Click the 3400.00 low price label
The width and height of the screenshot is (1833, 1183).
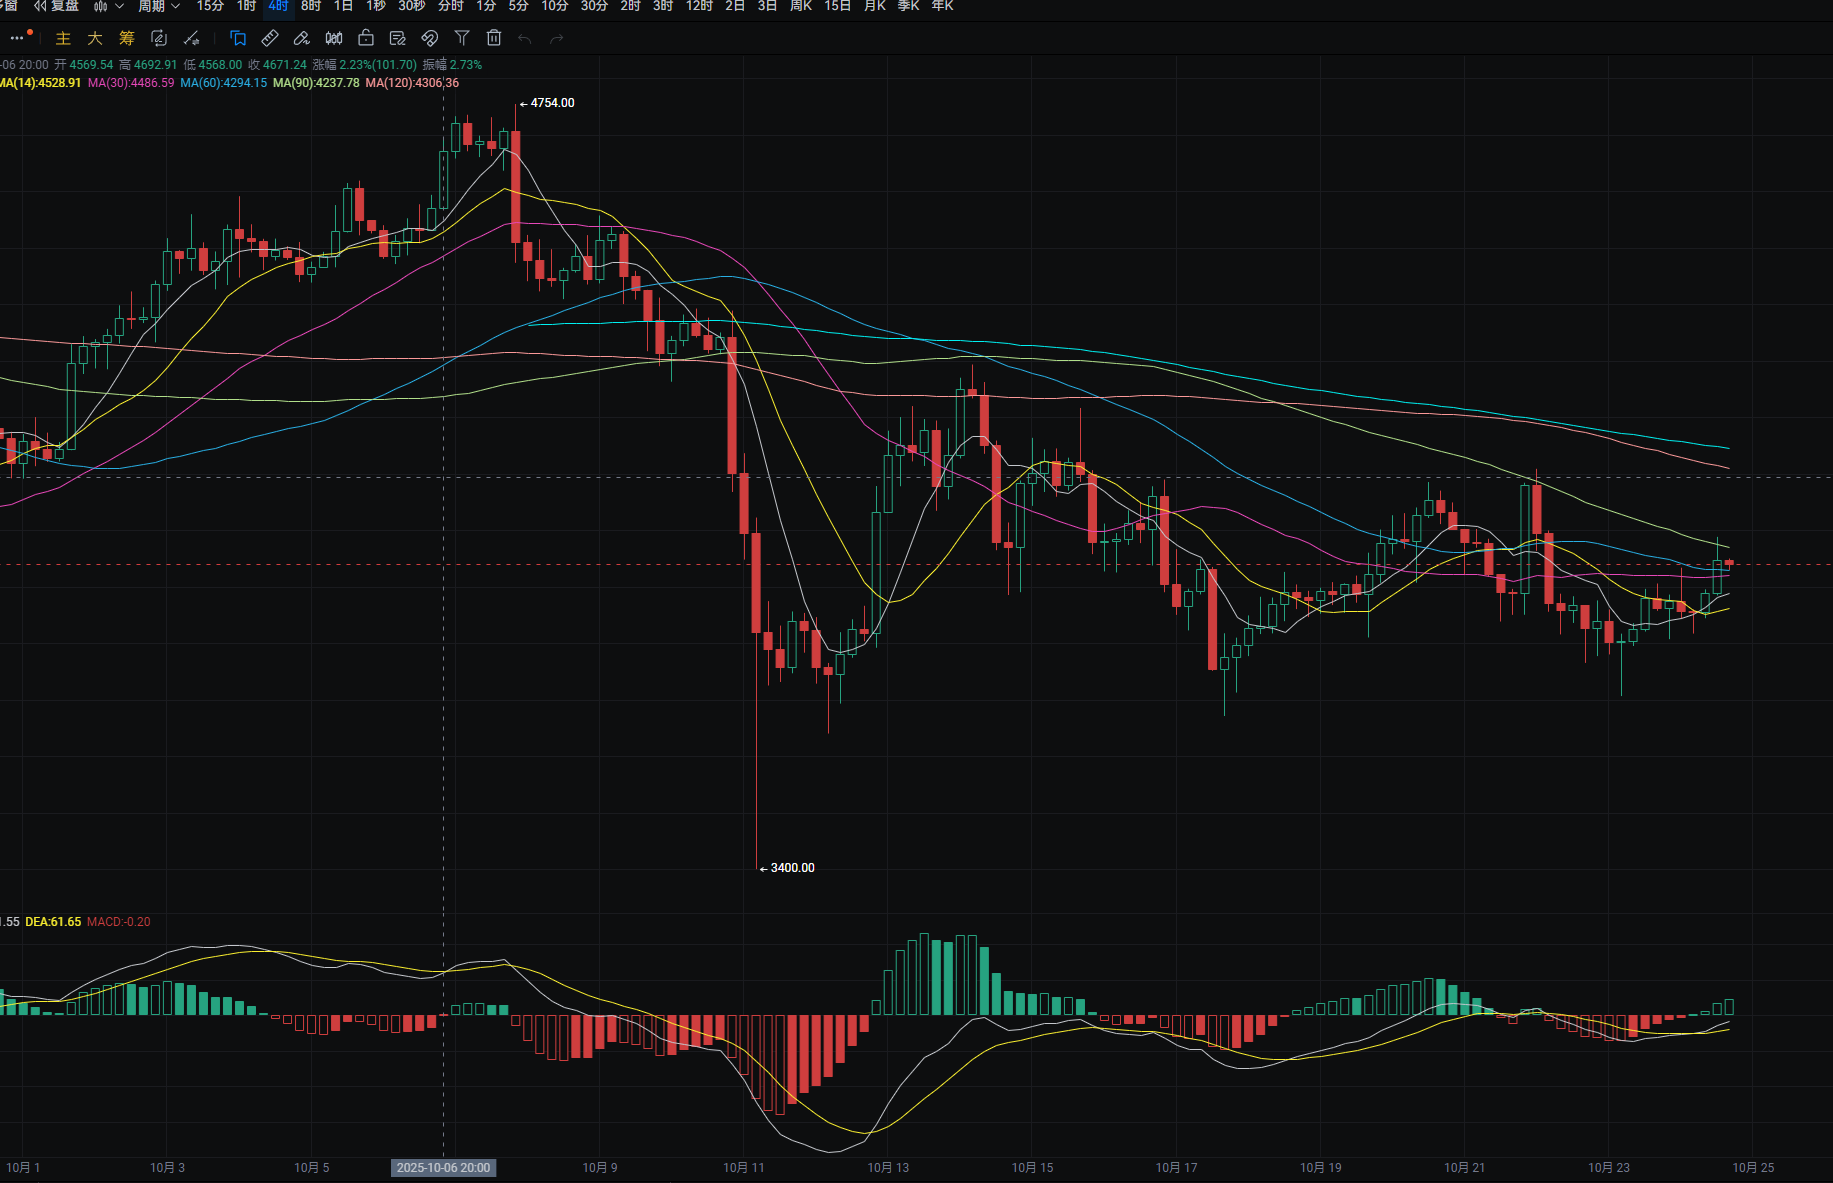pos(792,868)
